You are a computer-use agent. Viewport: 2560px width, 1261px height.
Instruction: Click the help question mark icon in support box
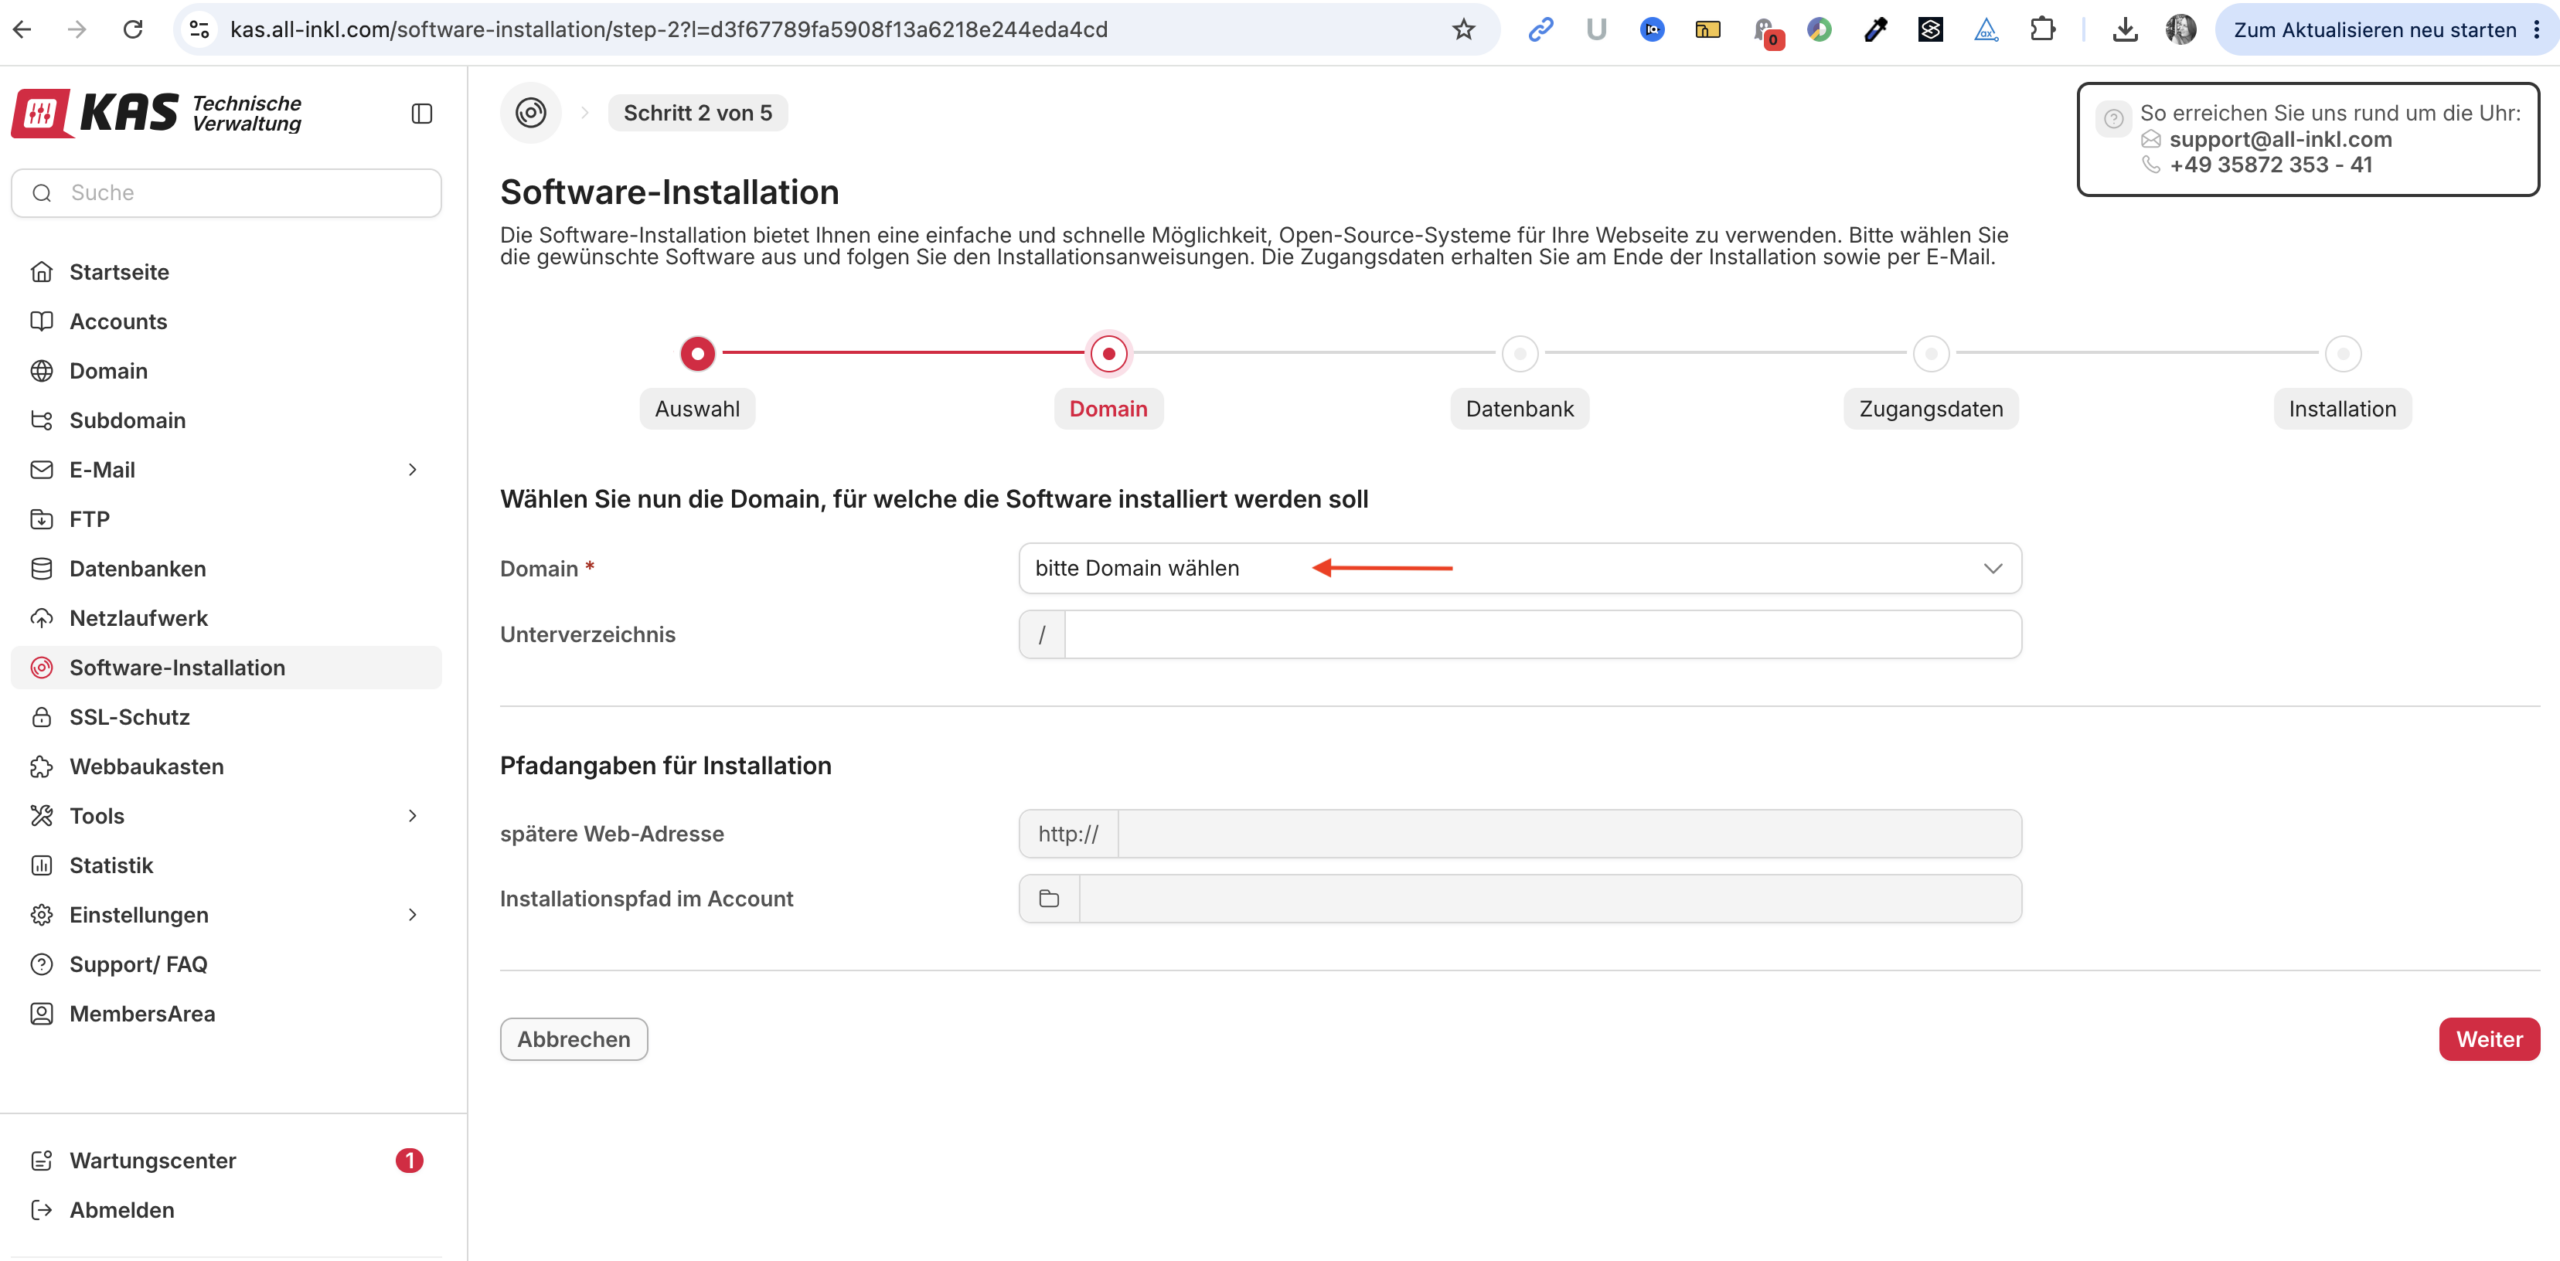tap(2113, 118)
